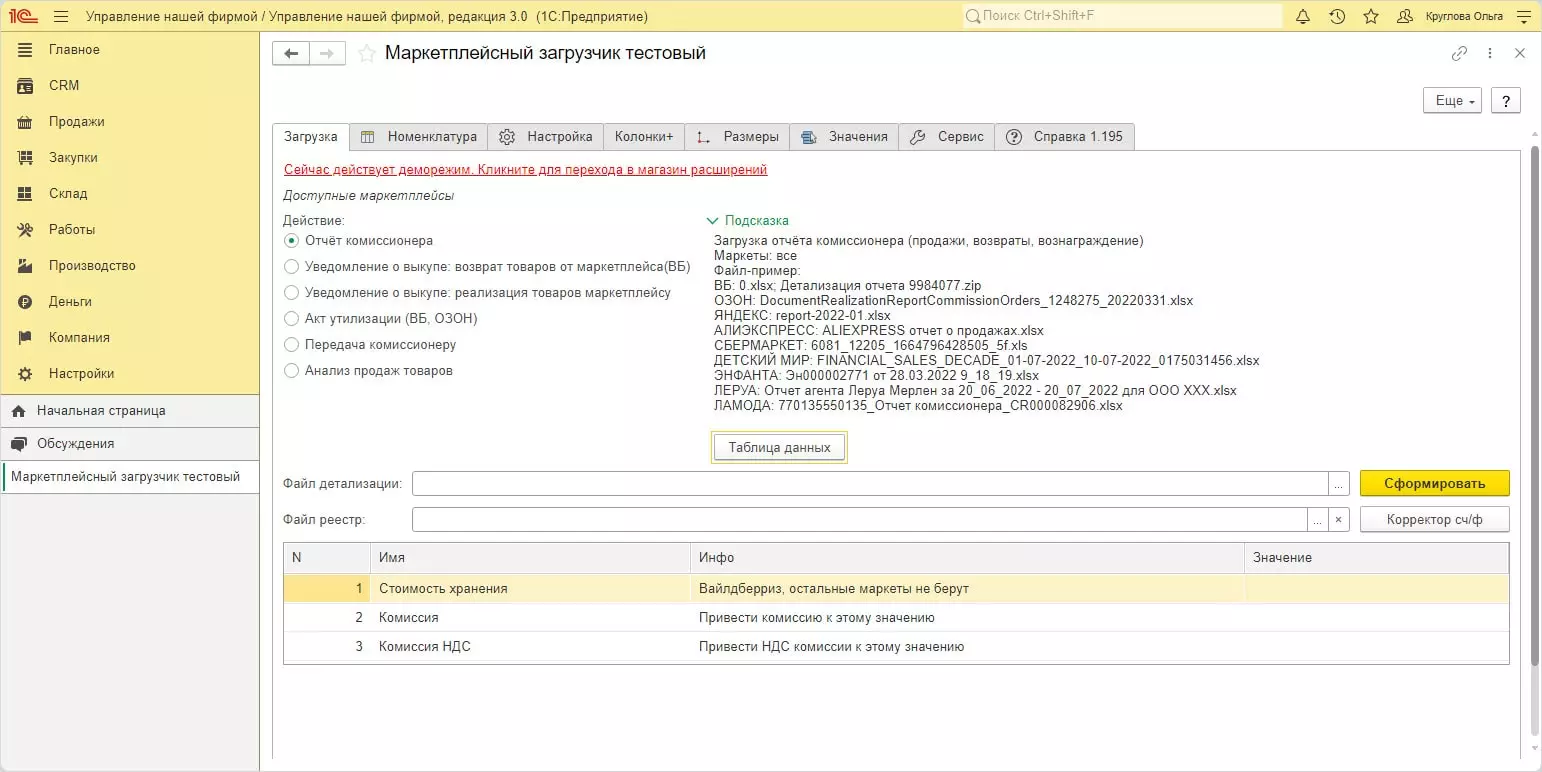Open the question mark help button
This screenshot has width=1542, height=772.
coord(1505,100)
